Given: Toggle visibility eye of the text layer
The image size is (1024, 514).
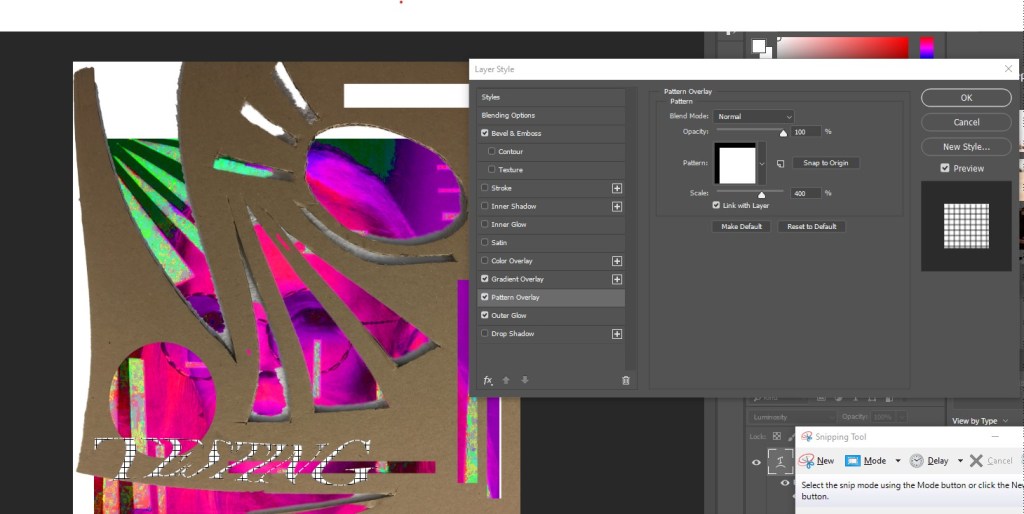Looking at the screenshot, I should (757, 461).
